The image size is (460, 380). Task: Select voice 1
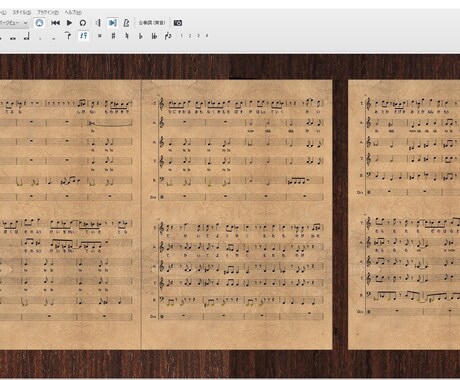[181, 36]
